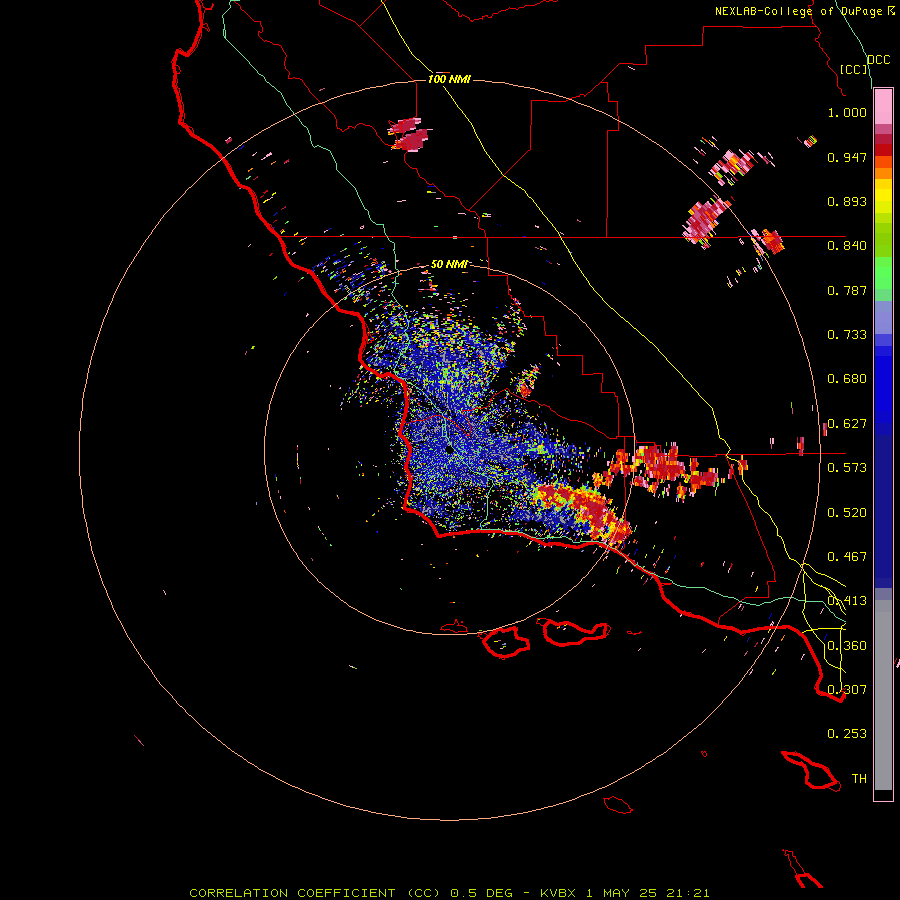
Task: Click the light pink swatch at legend top
Action: point(883,107)
